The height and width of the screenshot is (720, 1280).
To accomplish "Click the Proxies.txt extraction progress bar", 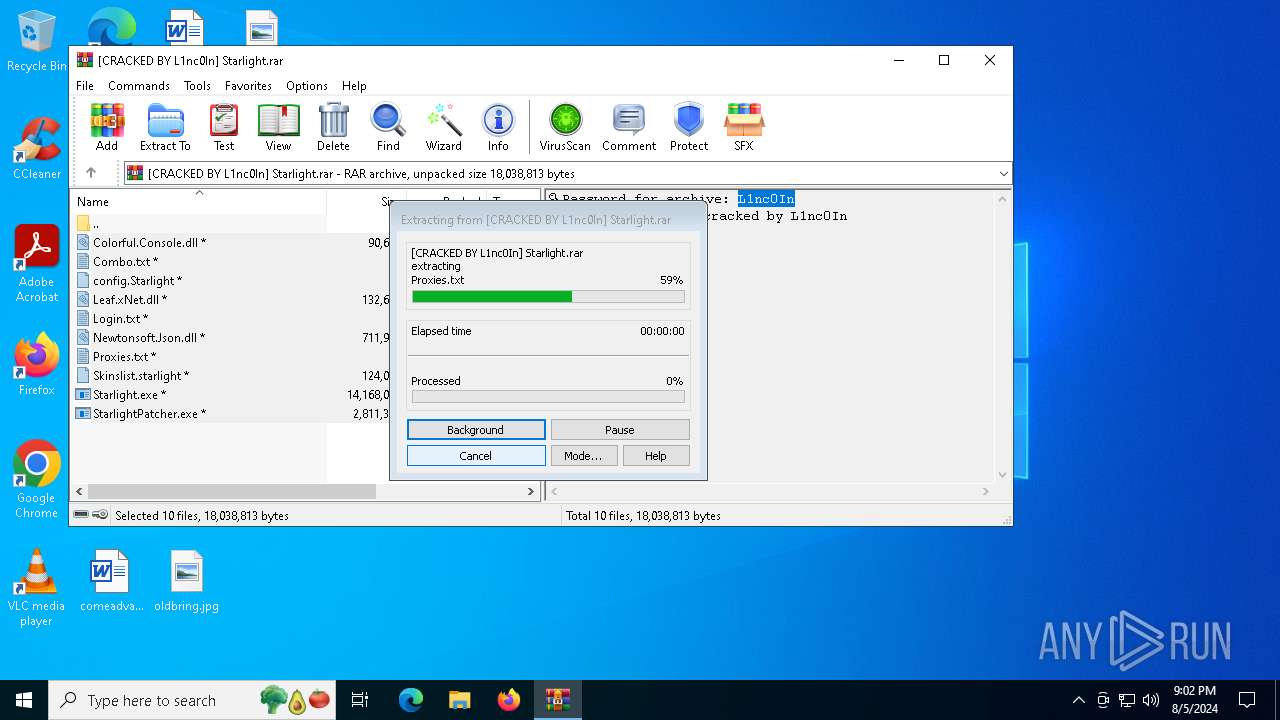I will click(548, 297).
